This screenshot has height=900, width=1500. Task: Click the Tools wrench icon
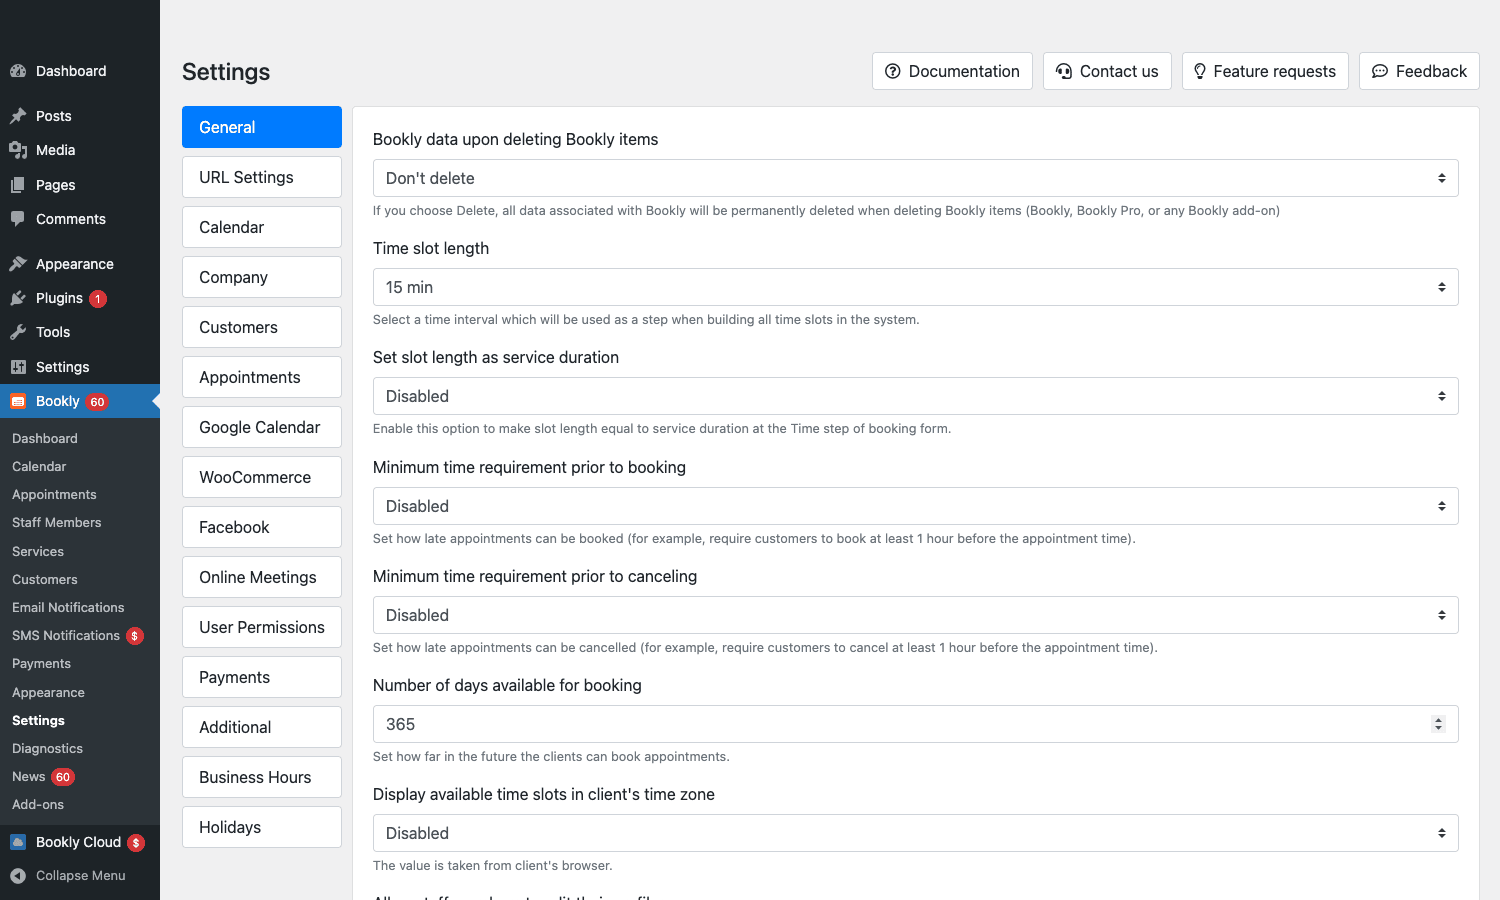(x=18, y=332)
